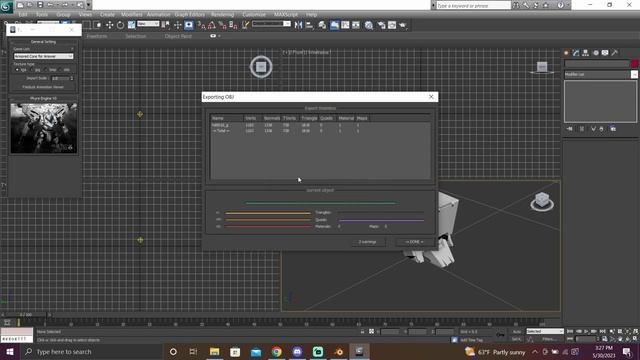Select the Scale tool in main toolbar
The image size is (640, 360).
tap(131, 25)
